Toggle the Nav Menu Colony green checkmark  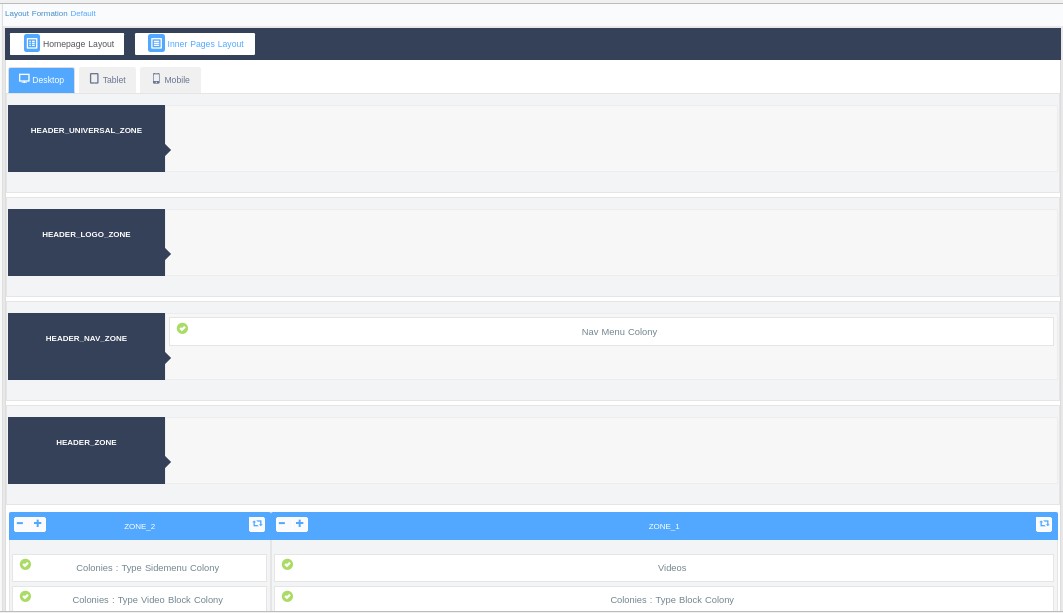(x=182, y=328)
